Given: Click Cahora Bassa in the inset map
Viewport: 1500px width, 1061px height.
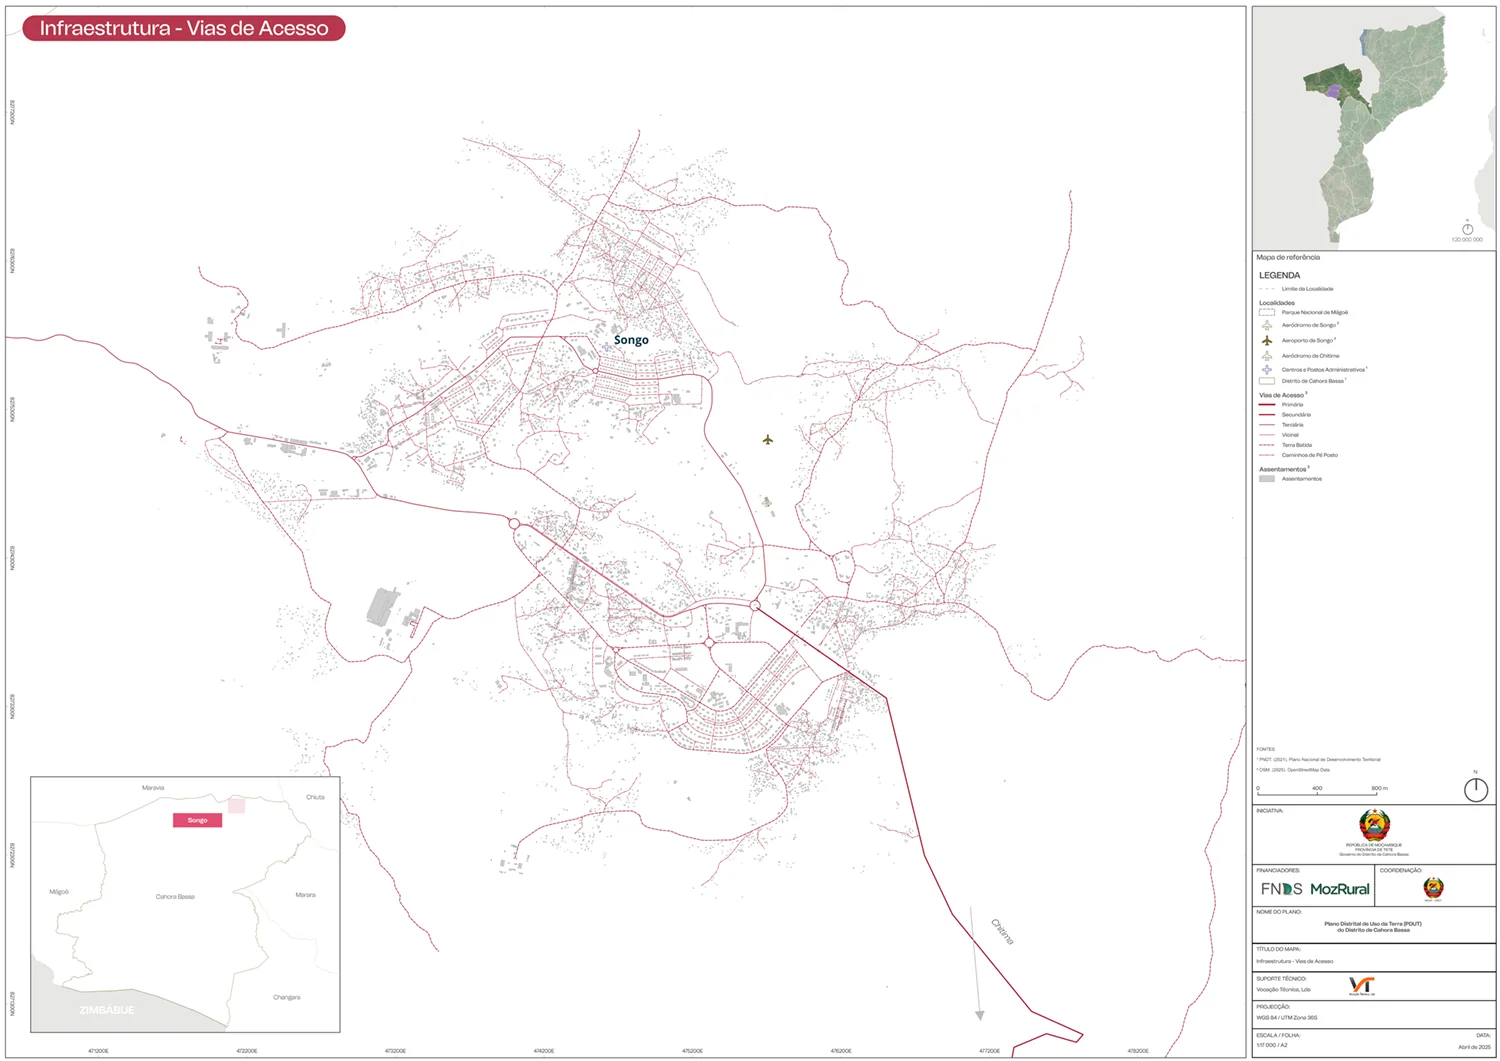Looking at the screenshot, I should coord(175,897).
